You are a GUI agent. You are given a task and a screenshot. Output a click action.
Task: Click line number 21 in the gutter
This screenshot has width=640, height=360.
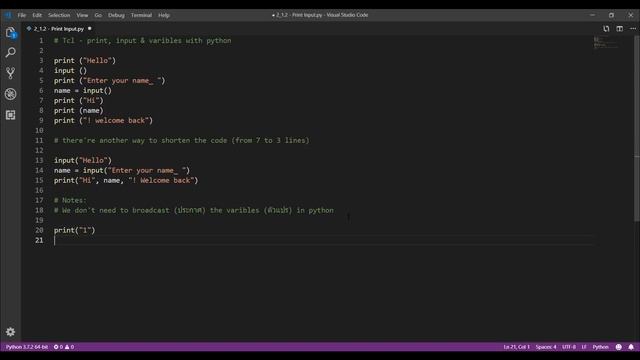pos(39,240)
